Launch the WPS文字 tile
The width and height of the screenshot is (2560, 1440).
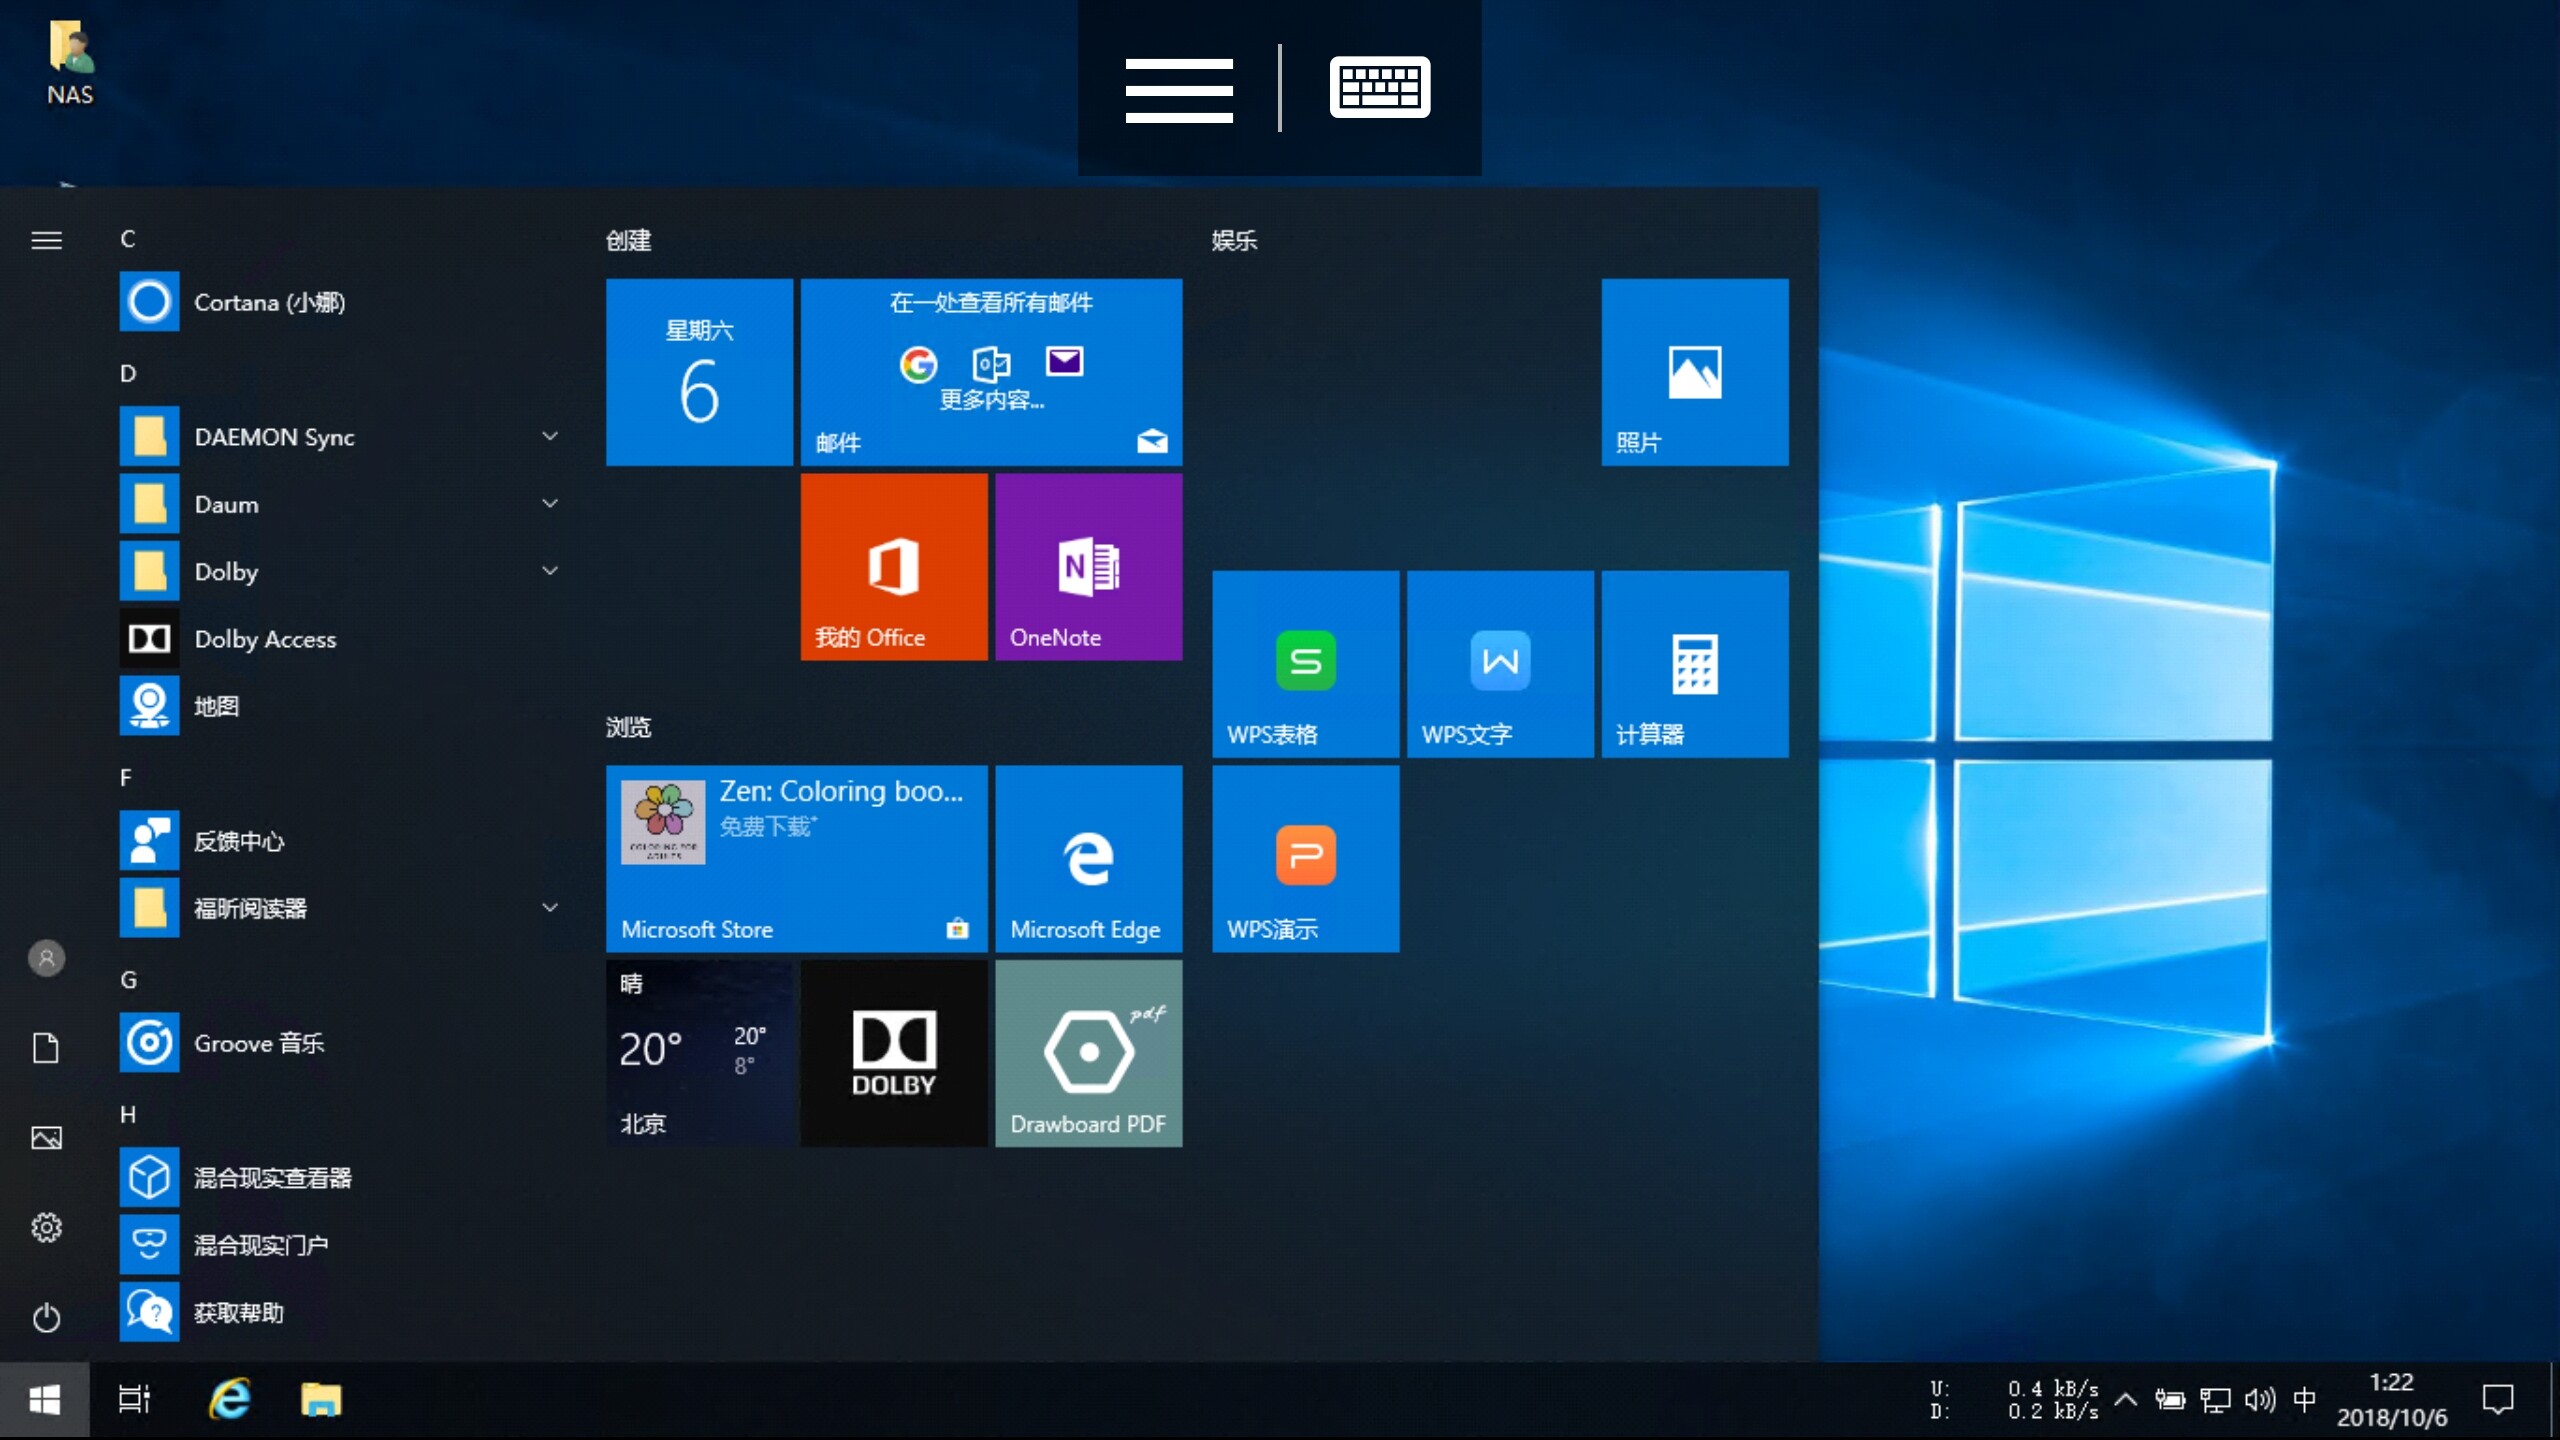[1500, 664]
